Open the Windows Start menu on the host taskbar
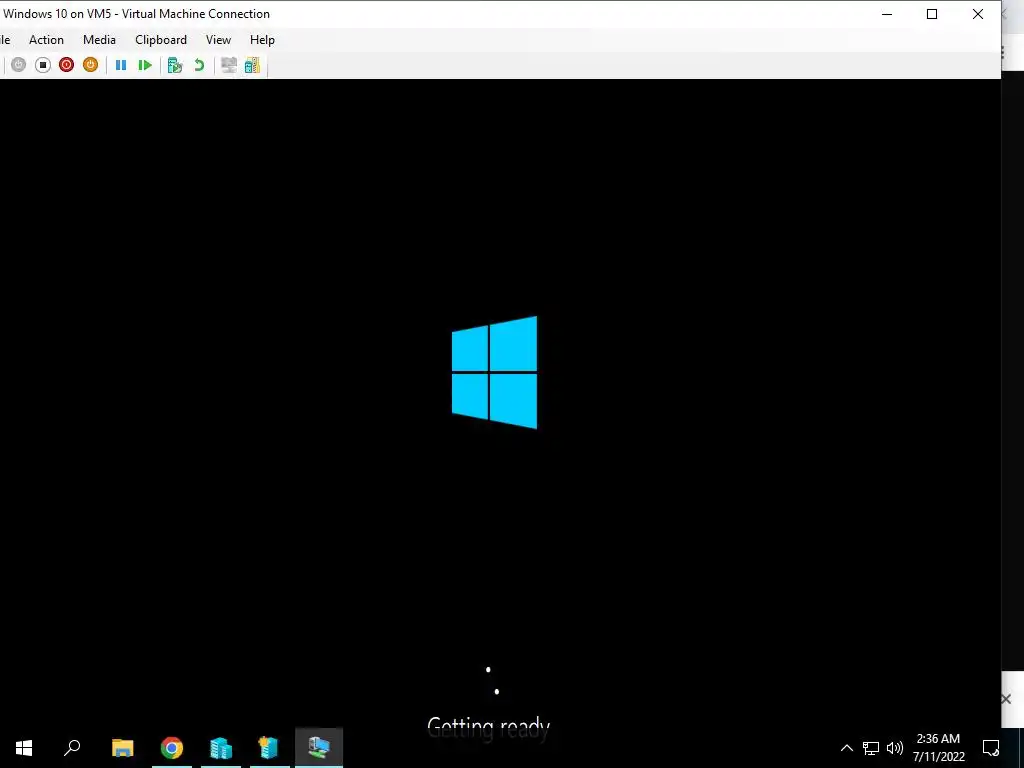This screenshot has width=1024, height=768. [24, 747]
